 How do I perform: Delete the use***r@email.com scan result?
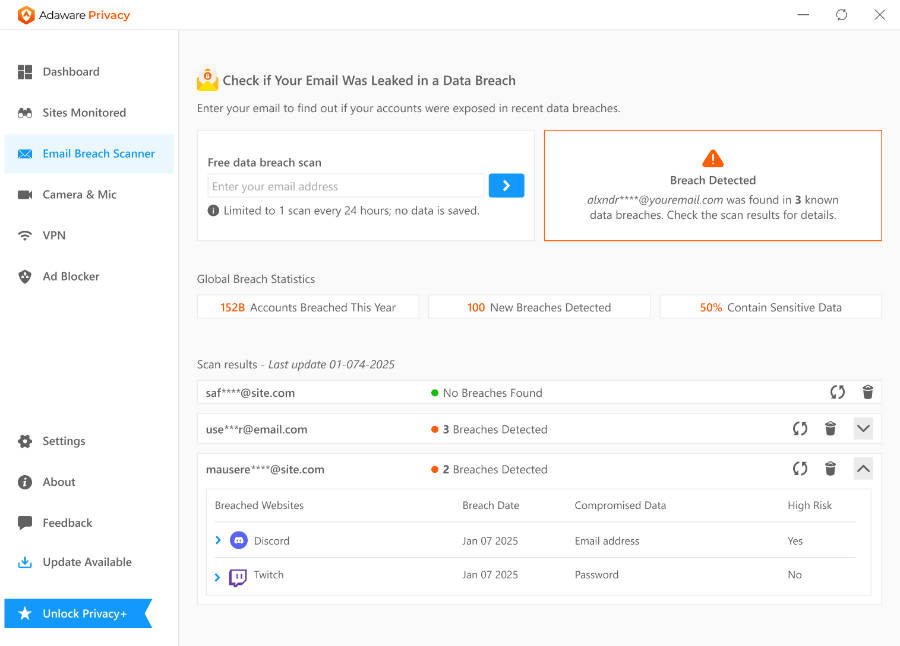[x=831, y=428]
